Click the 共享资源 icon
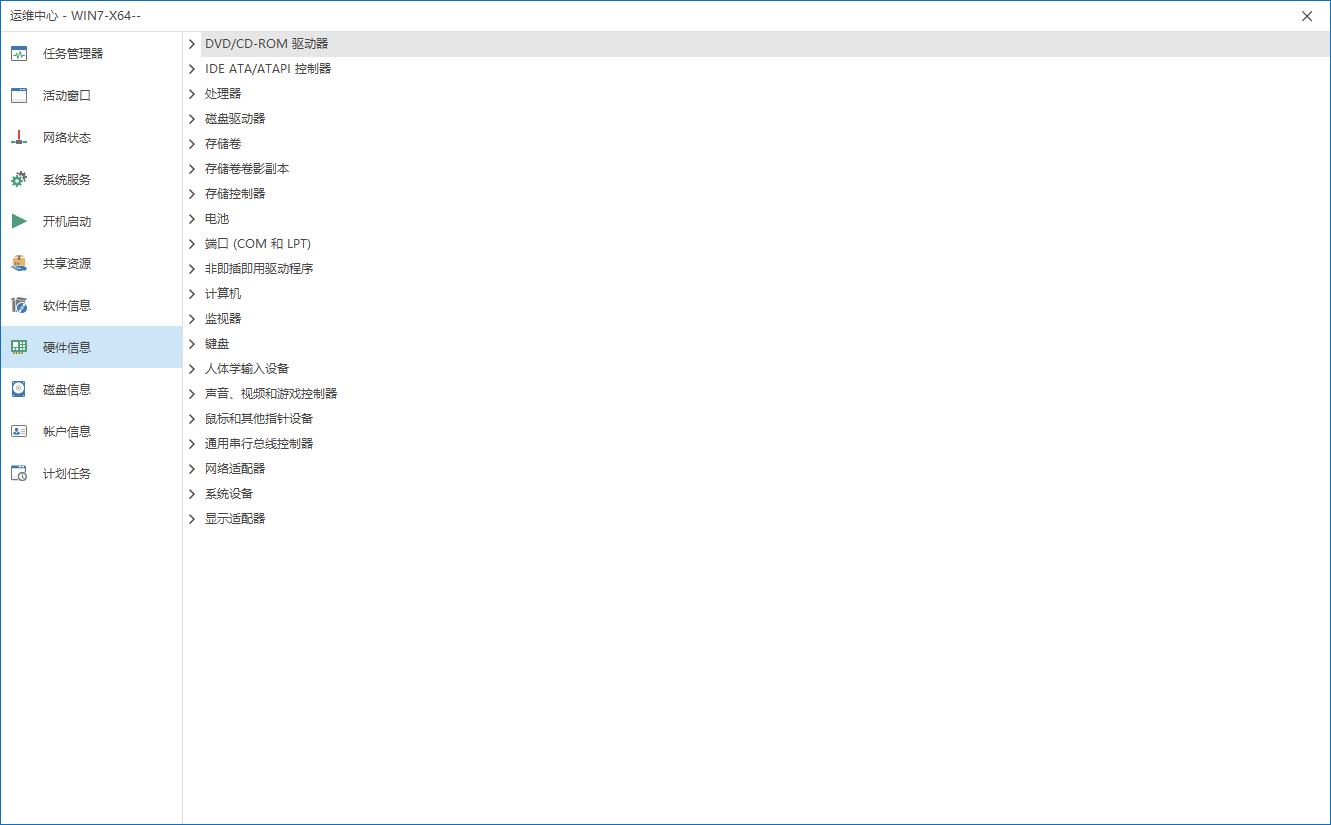The image size is (1331, 825). point(19,264)
